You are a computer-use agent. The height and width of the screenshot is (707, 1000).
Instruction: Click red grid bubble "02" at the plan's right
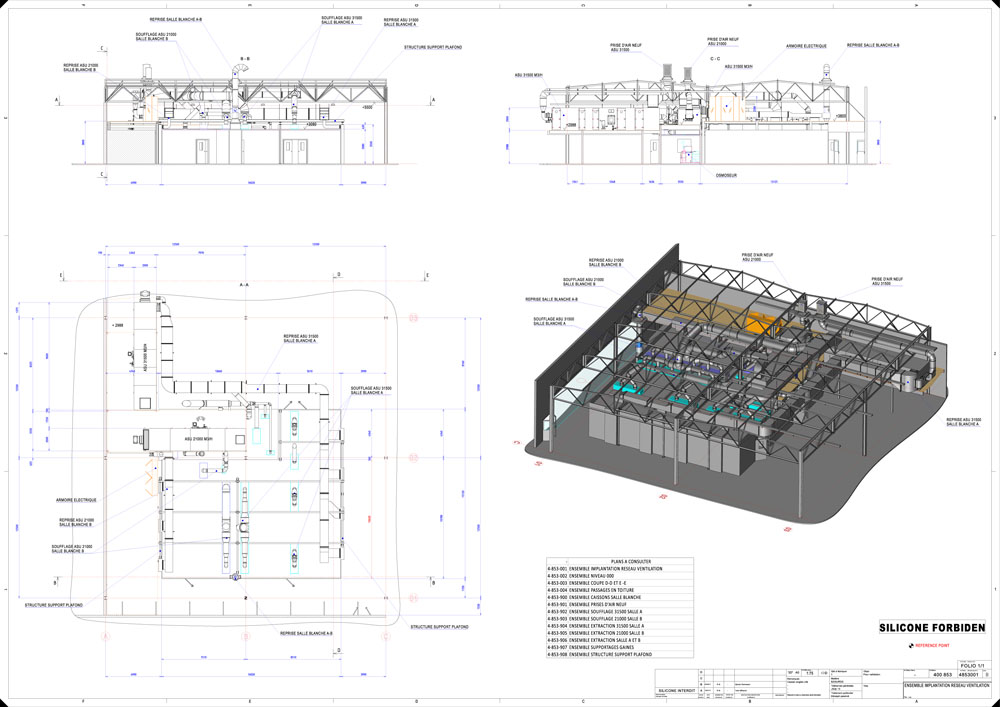413,457
